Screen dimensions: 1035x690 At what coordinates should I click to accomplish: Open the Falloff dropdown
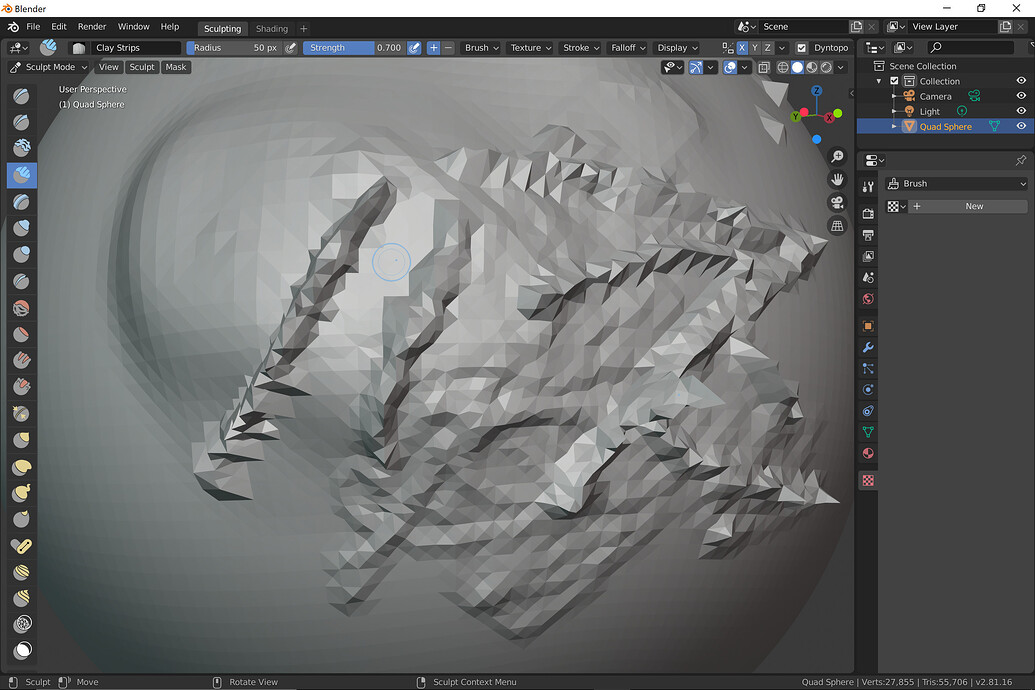point(628,48)
